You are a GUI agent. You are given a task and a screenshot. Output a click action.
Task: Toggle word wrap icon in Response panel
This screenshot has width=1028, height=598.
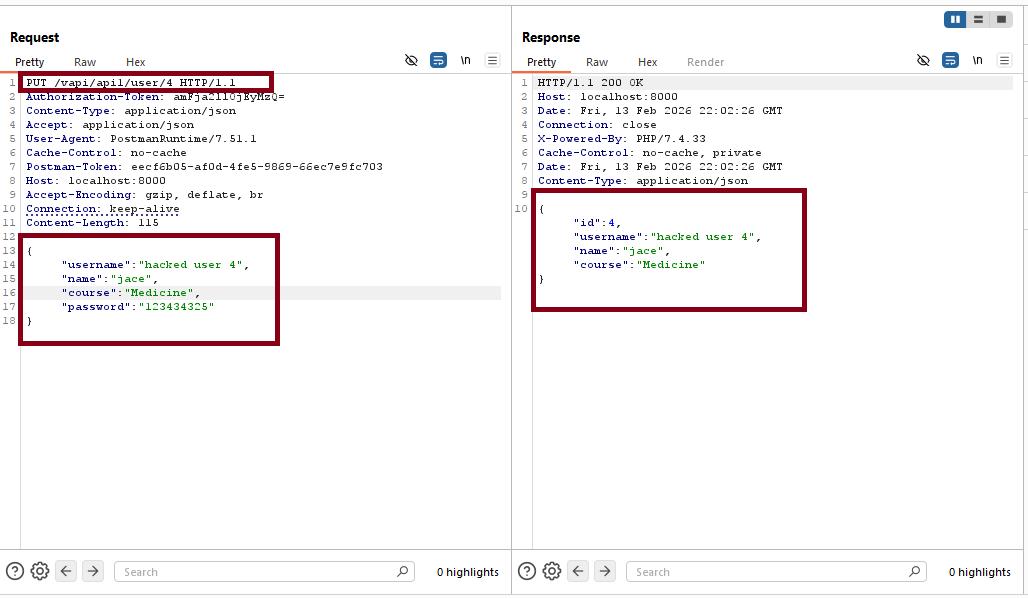click(x=950, y=60)
